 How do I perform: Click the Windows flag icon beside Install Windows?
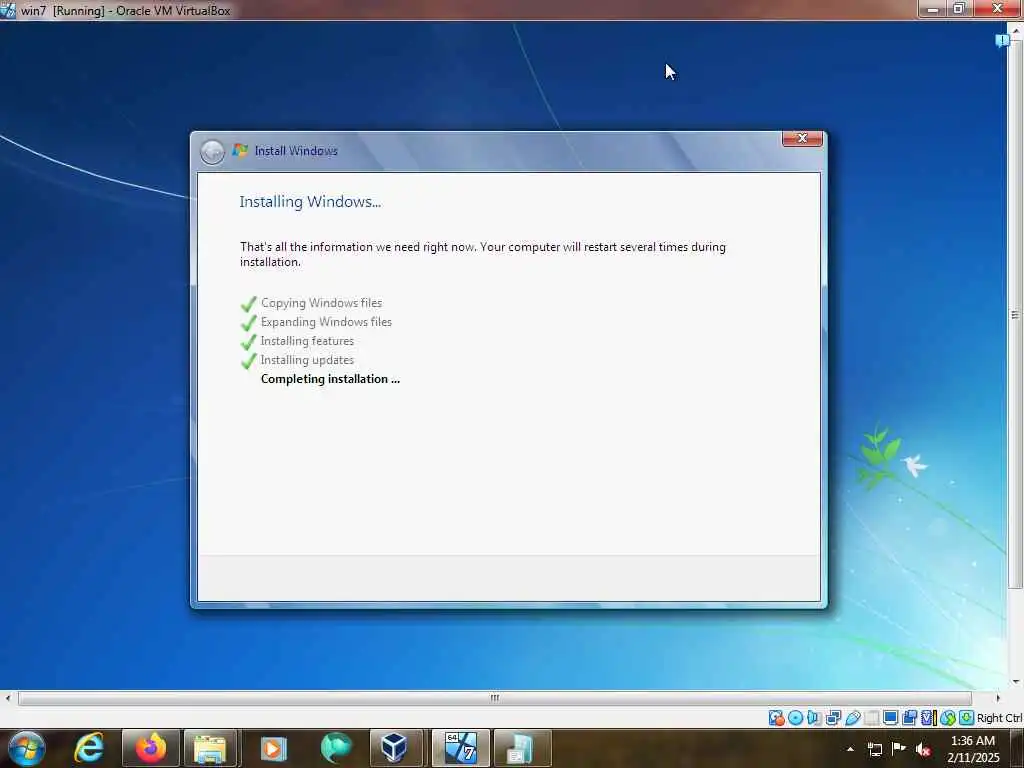click(x=240, y=150)
